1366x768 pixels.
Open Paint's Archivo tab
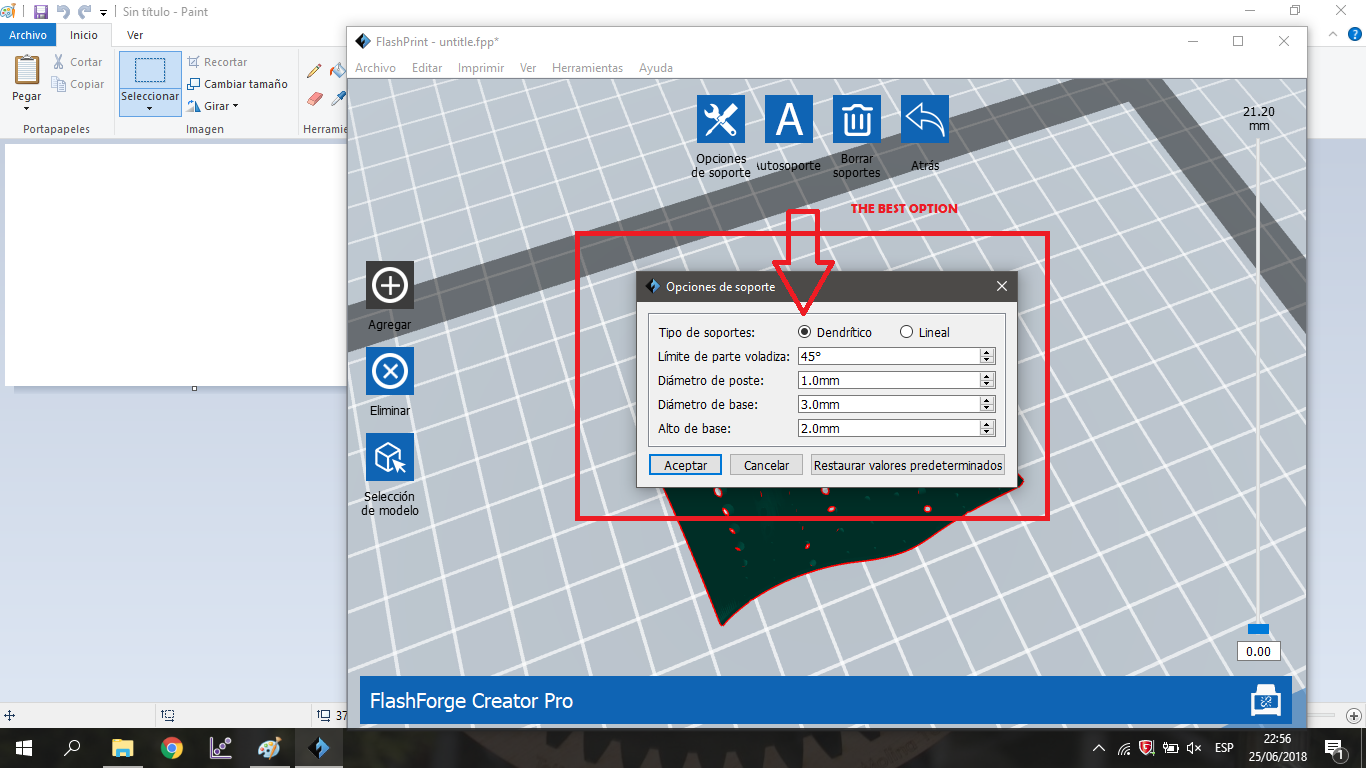[x=28, y=35]
